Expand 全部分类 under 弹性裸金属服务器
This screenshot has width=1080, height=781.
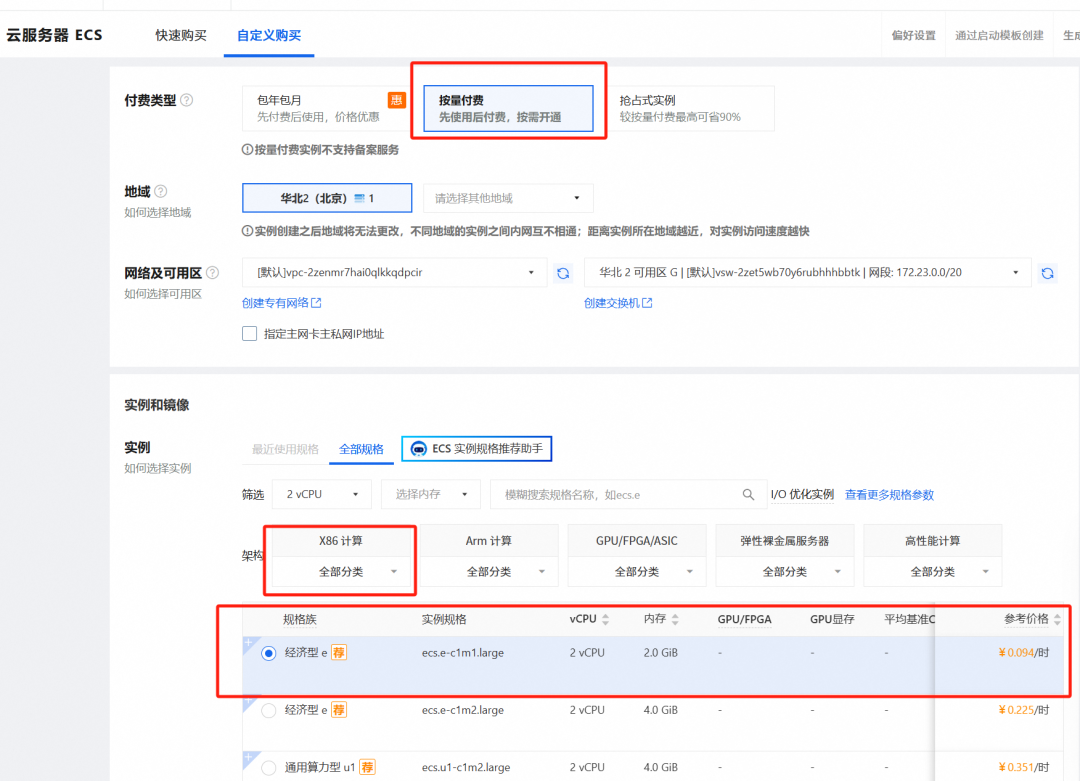point(785,572)
